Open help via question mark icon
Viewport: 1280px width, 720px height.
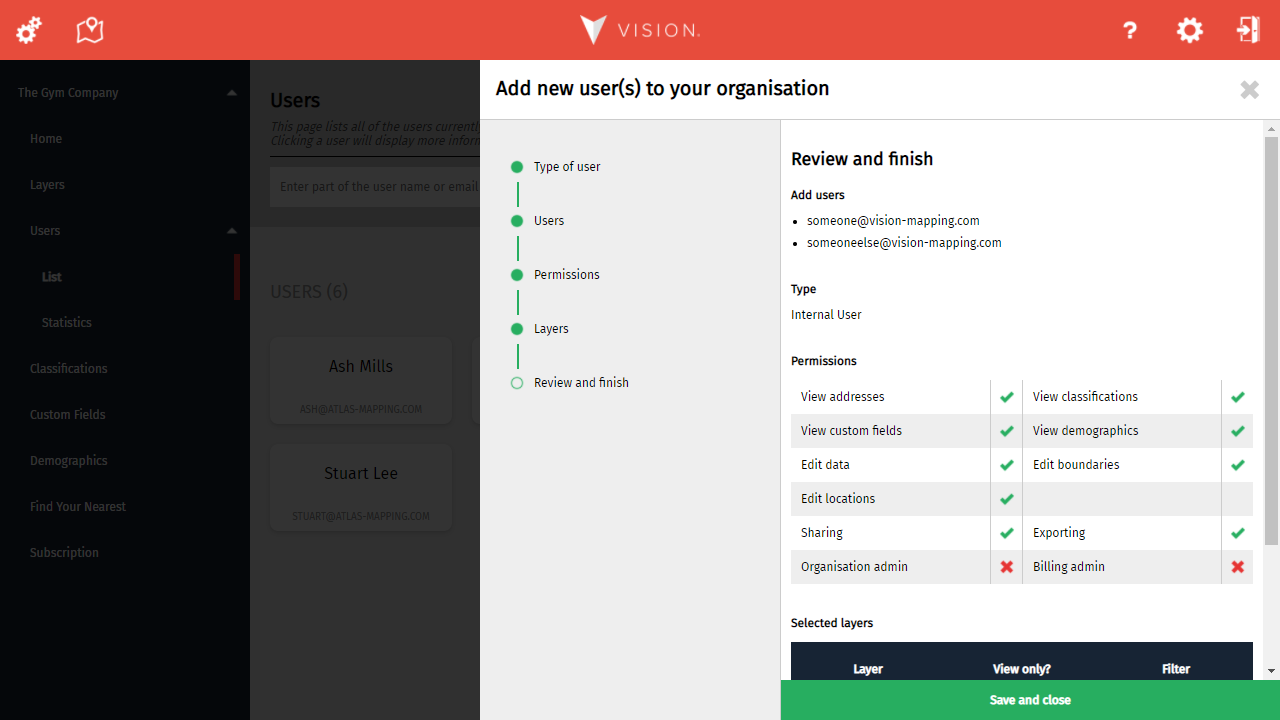pyautogui.click(x=1130, y=31)
